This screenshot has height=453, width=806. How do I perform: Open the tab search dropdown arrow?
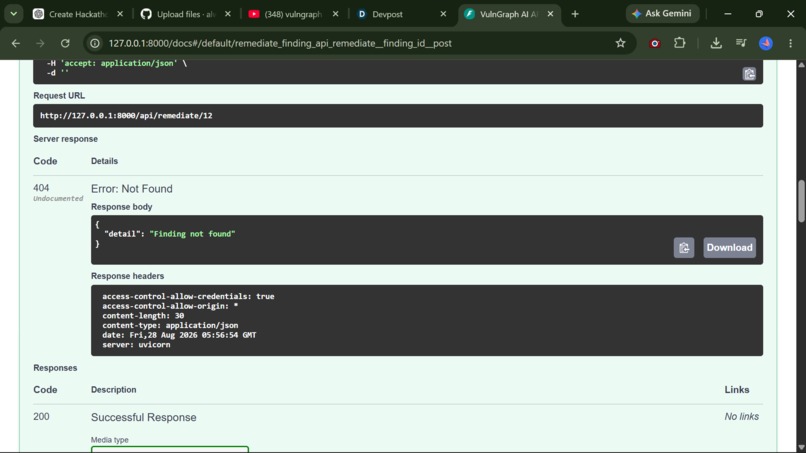click(14, 14)
